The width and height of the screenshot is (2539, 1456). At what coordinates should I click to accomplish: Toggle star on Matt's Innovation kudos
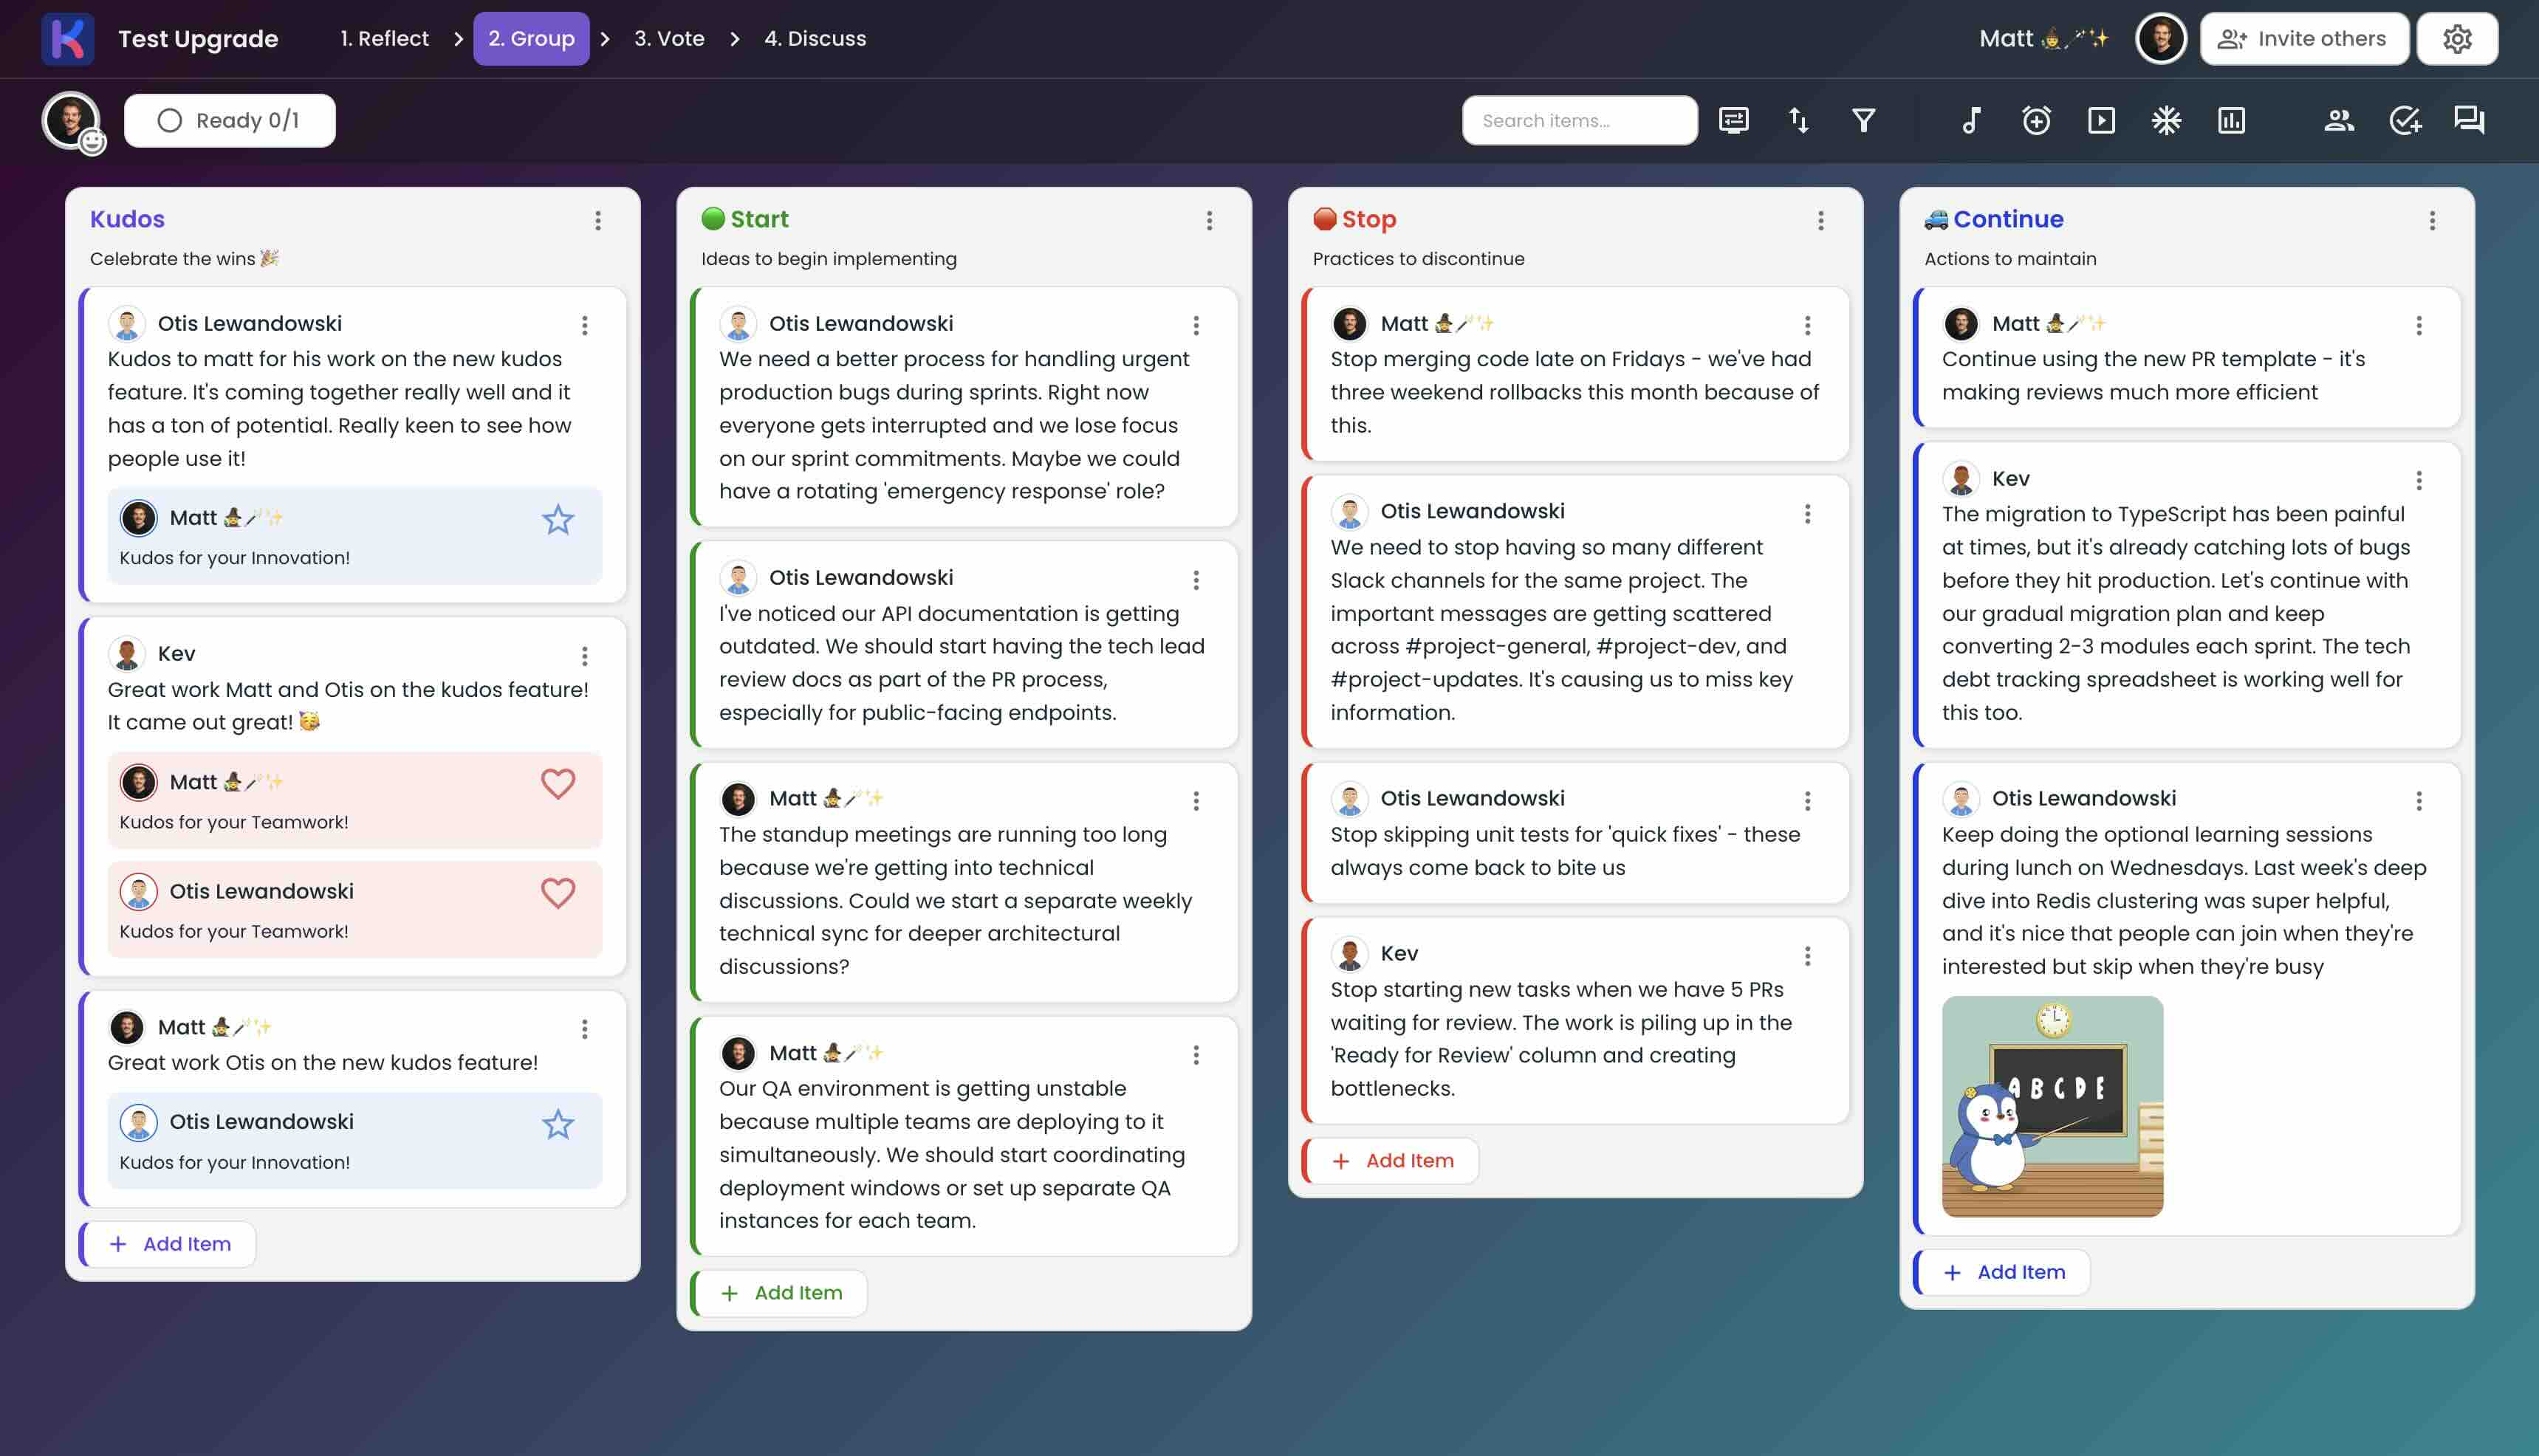558,519
